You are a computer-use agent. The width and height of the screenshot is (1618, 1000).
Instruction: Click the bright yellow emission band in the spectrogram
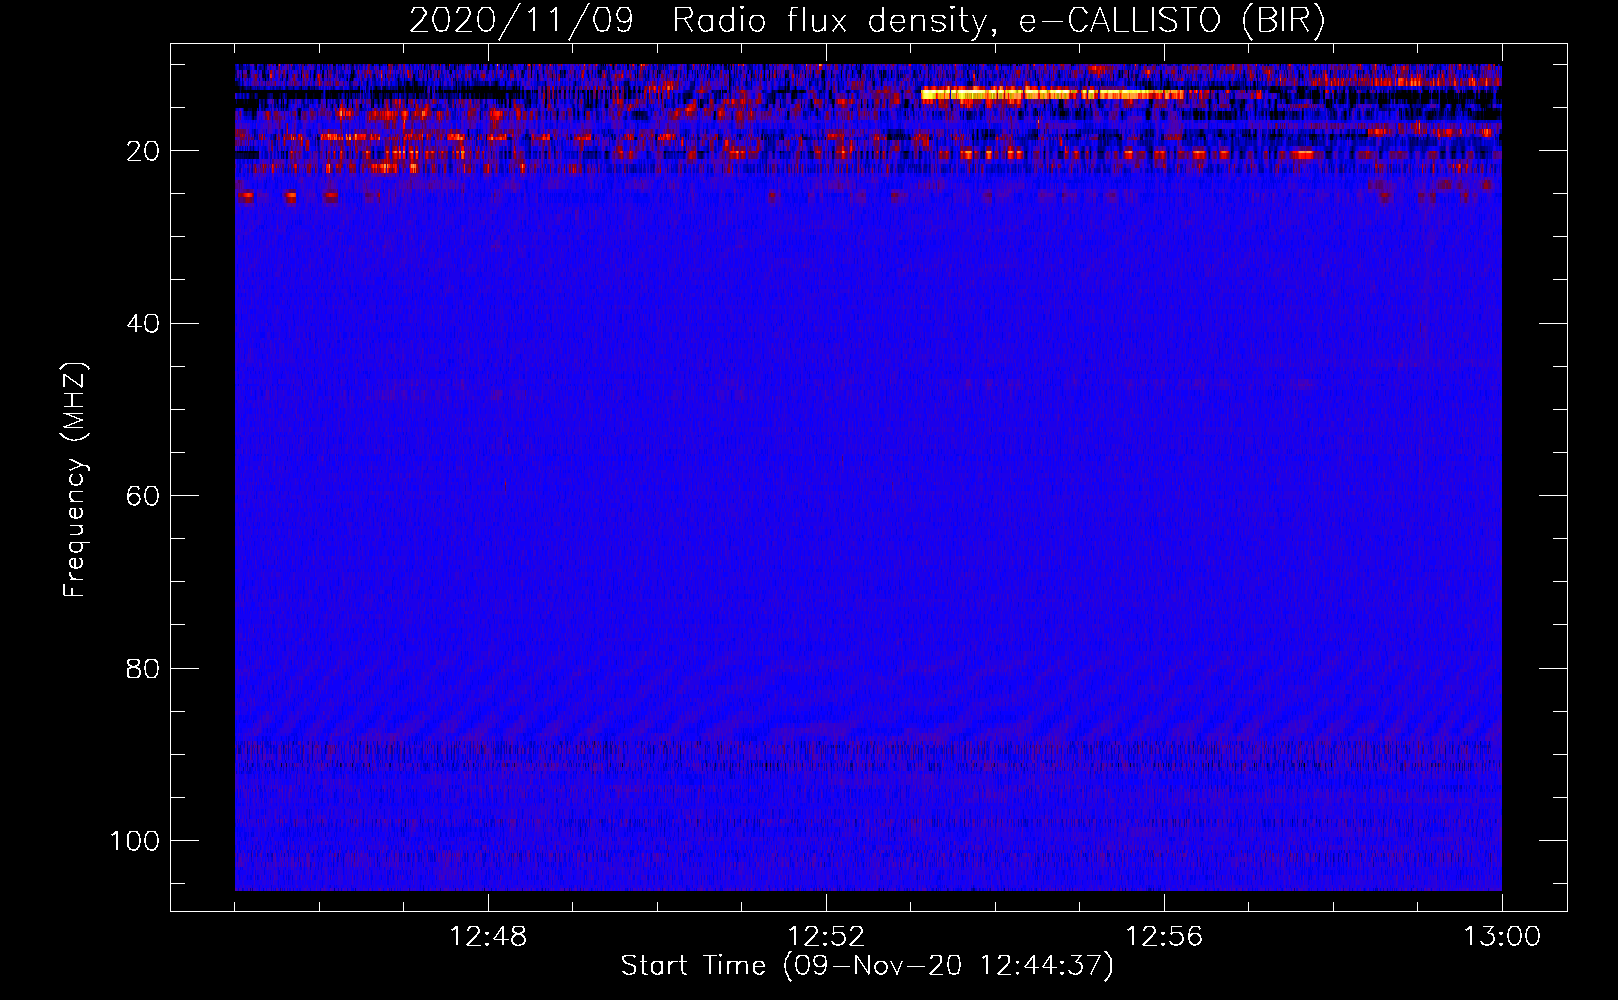(1052, 95)
